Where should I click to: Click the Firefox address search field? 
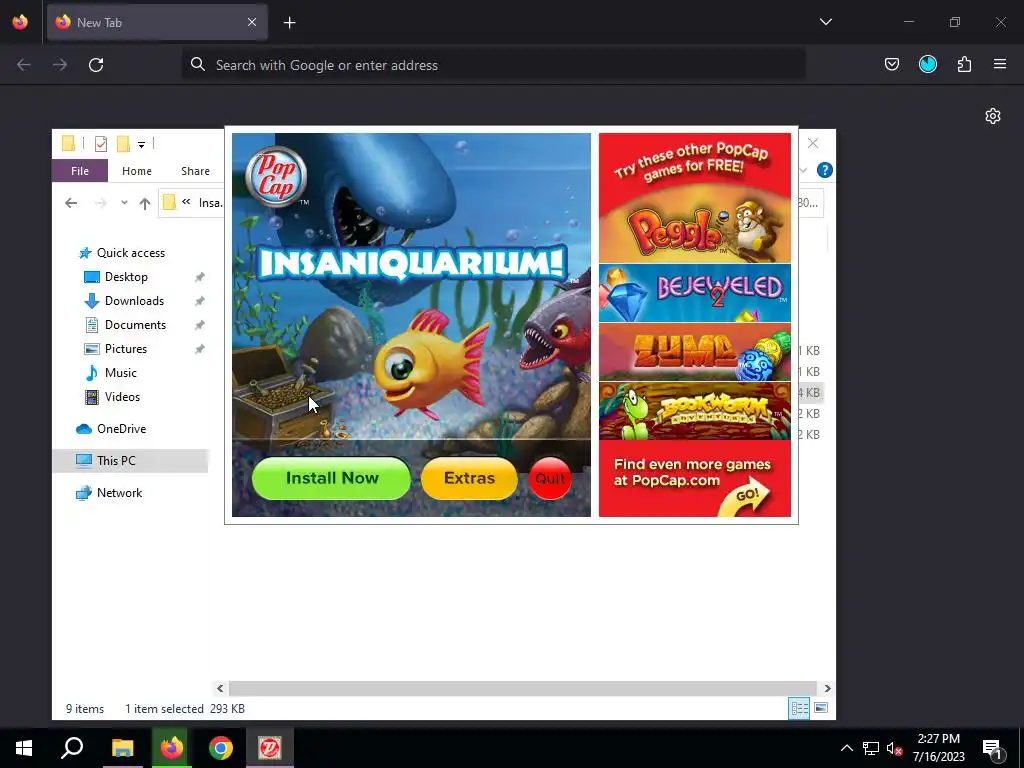point(493,65)
